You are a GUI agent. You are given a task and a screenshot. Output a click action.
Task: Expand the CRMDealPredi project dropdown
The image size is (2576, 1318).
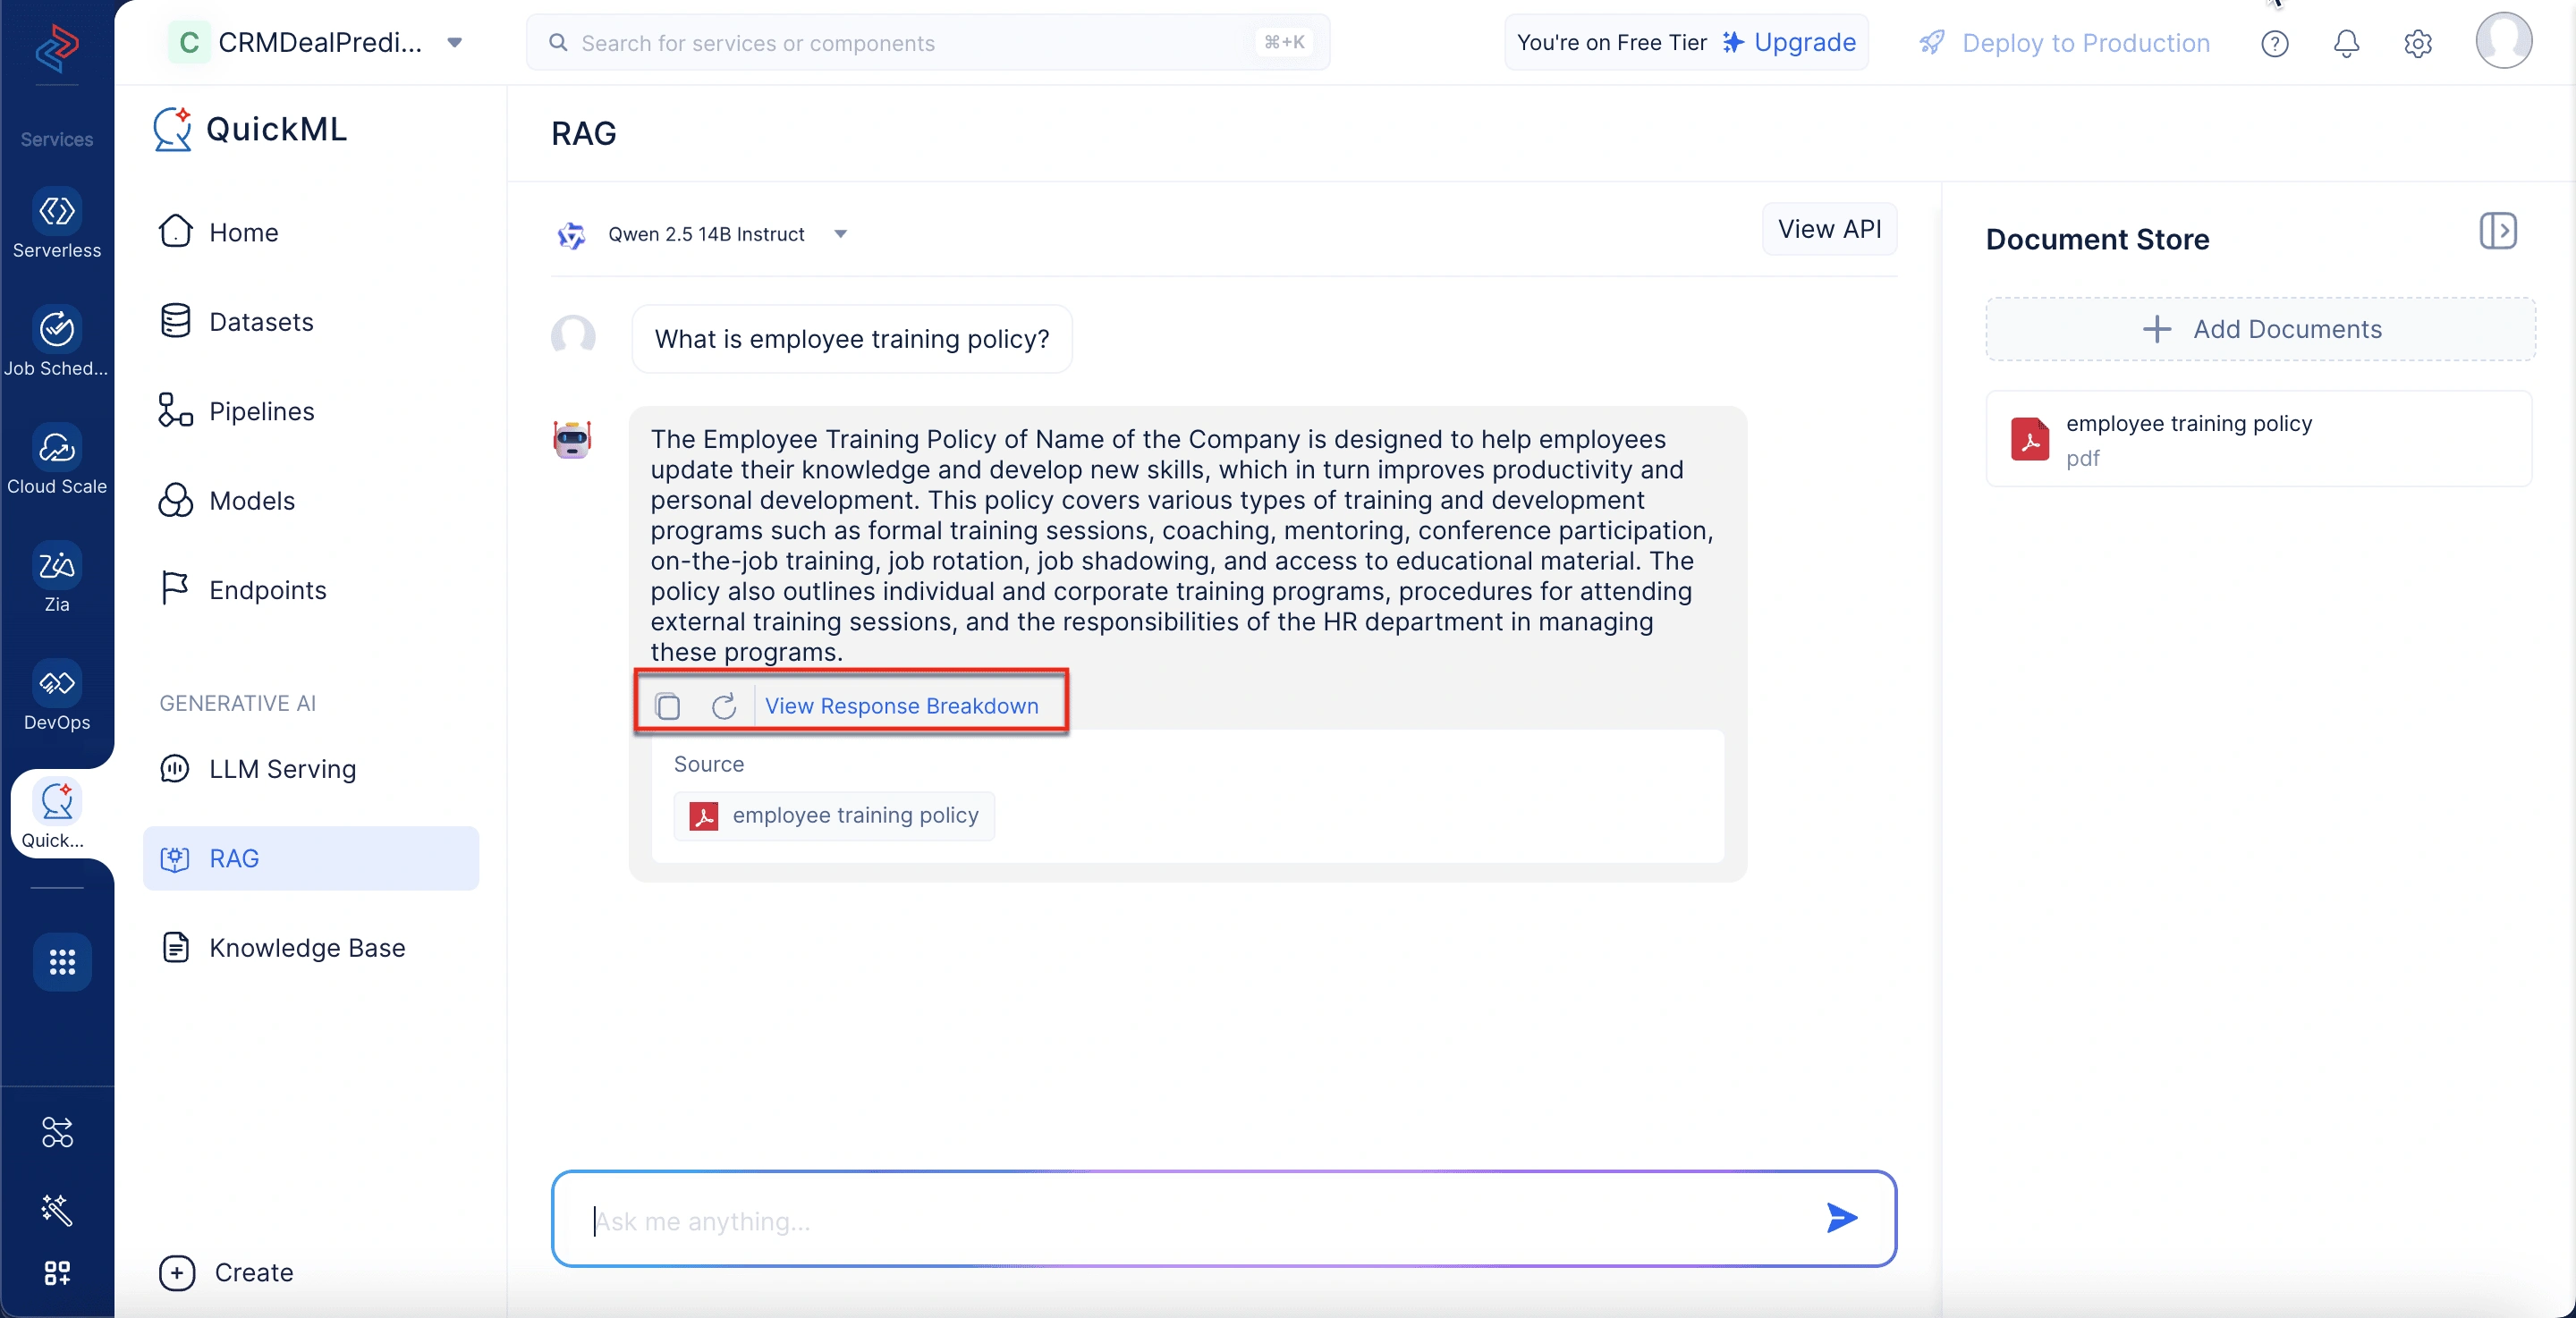coord(454,43)
